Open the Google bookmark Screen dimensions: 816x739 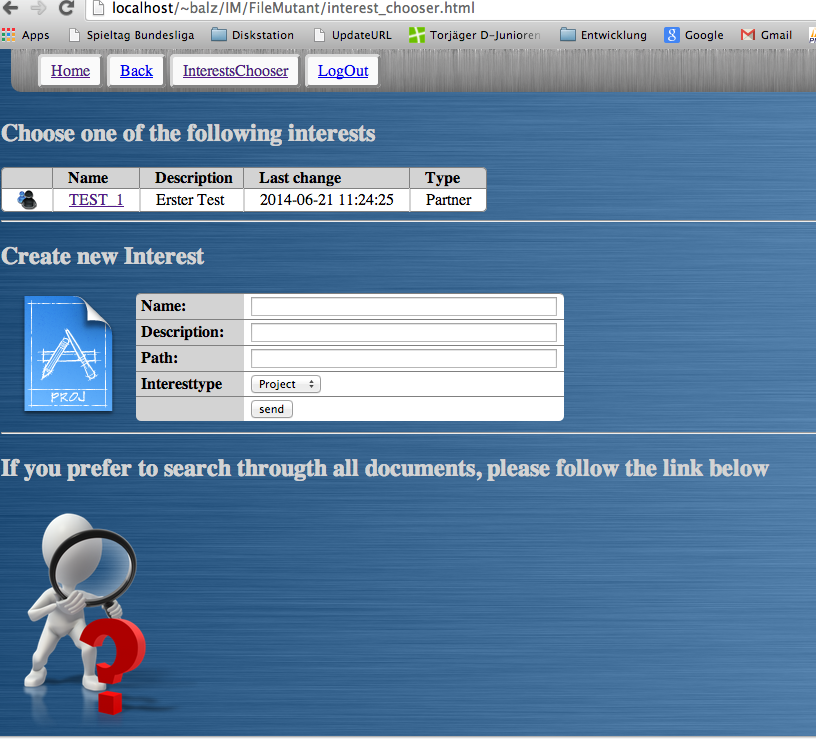click(x=694, y=34)
